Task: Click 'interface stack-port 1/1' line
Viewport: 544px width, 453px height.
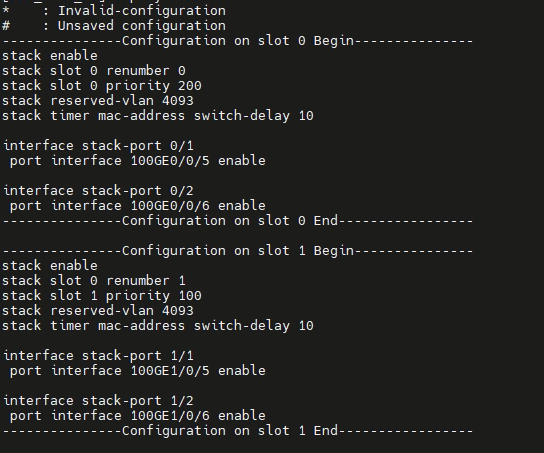Action: [99, 356]
